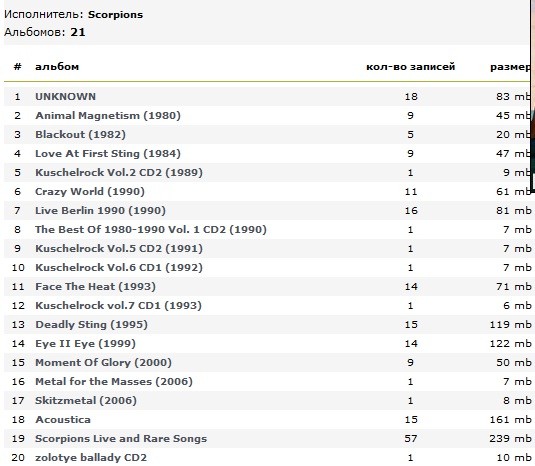Open the Deadly Sting (1995) album
Screen dimensions: 535x466
tap(91, 324)
